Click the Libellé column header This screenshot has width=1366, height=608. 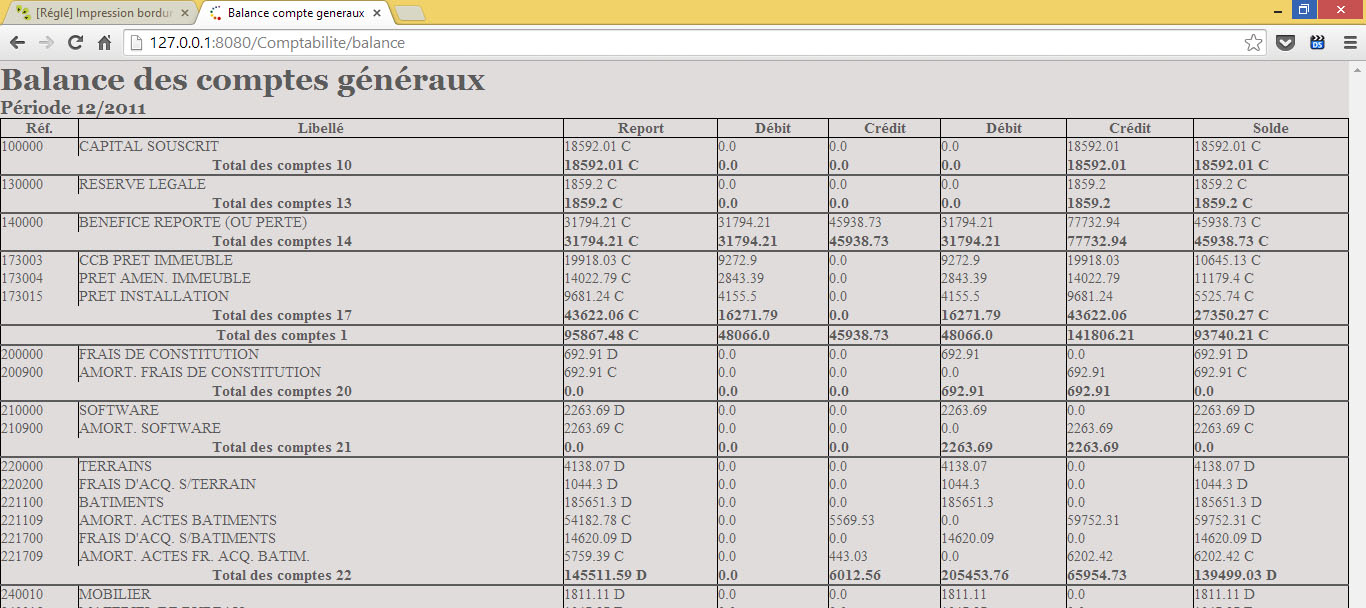320,128
